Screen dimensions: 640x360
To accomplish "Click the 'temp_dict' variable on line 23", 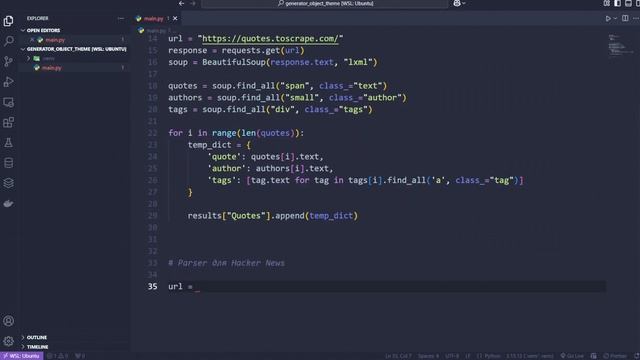I will [209, 145].
